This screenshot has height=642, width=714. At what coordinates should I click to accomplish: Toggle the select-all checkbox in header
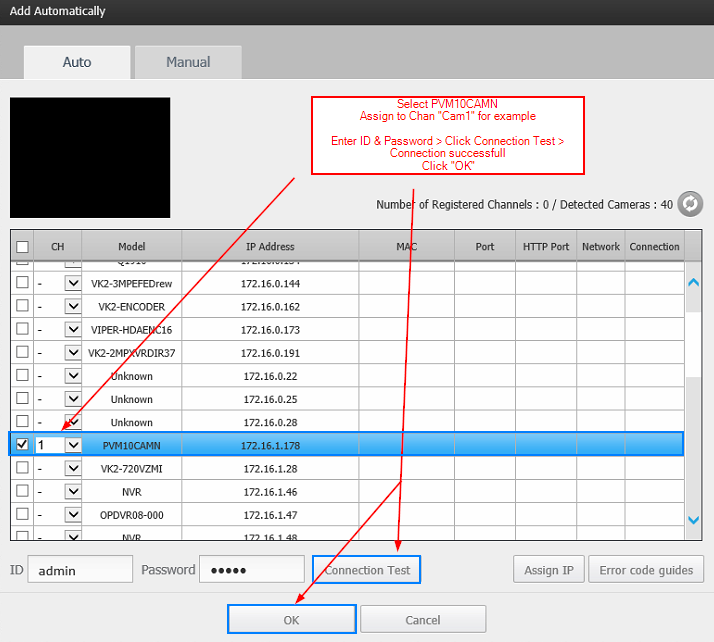(22, 247)
